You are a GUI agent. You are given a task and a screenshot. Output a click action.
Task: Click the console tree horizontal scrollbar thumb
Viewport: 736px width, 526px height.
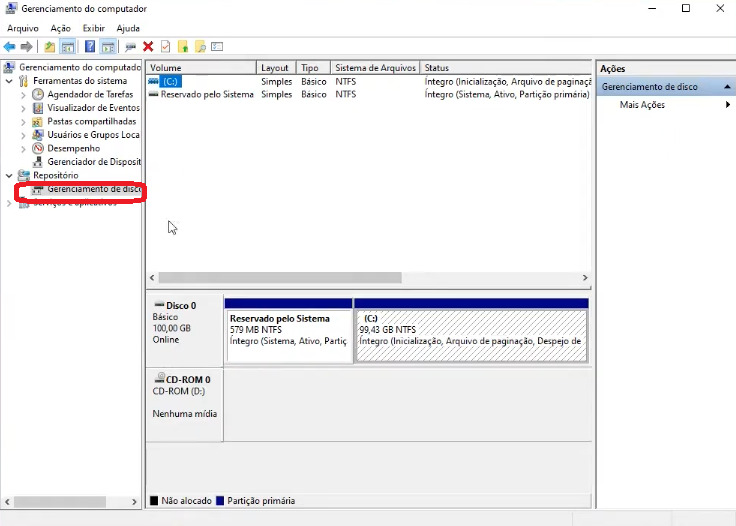60,502
